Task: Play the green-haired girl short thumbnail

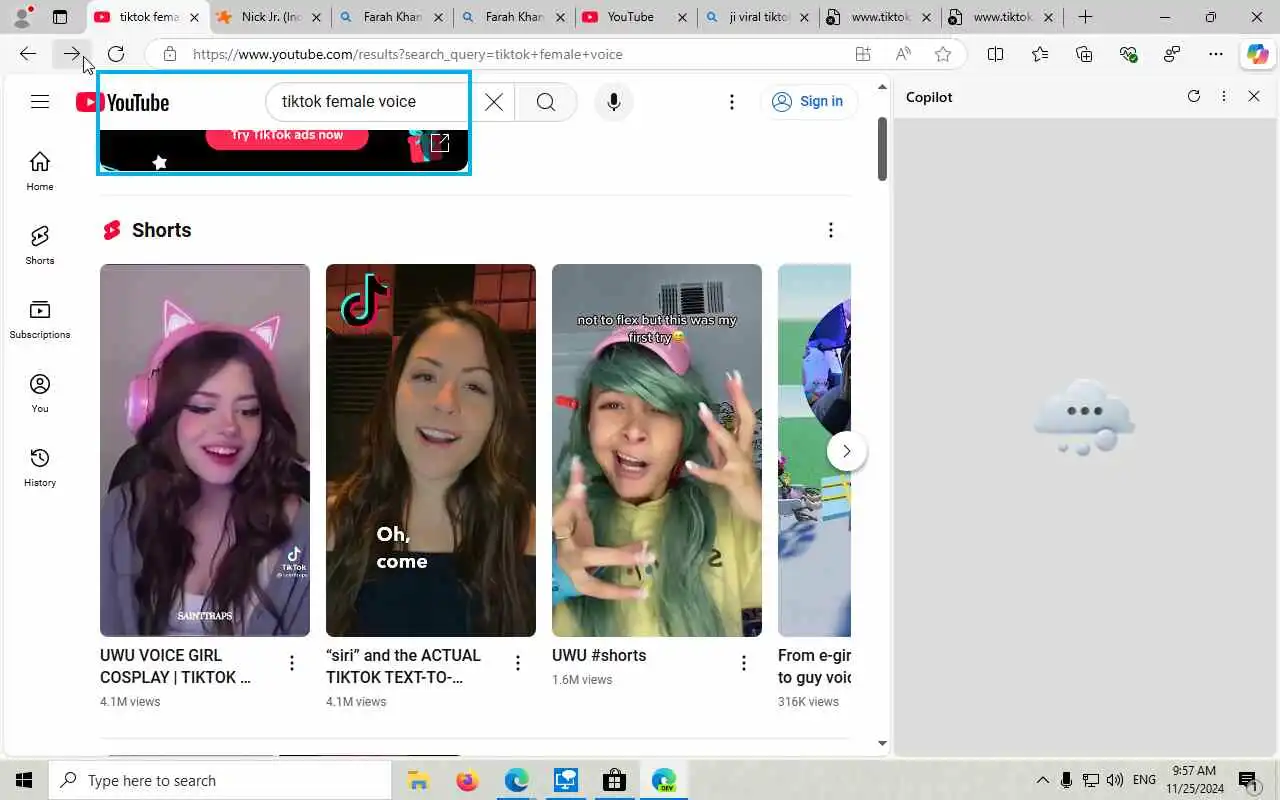Action: point(657,450)
